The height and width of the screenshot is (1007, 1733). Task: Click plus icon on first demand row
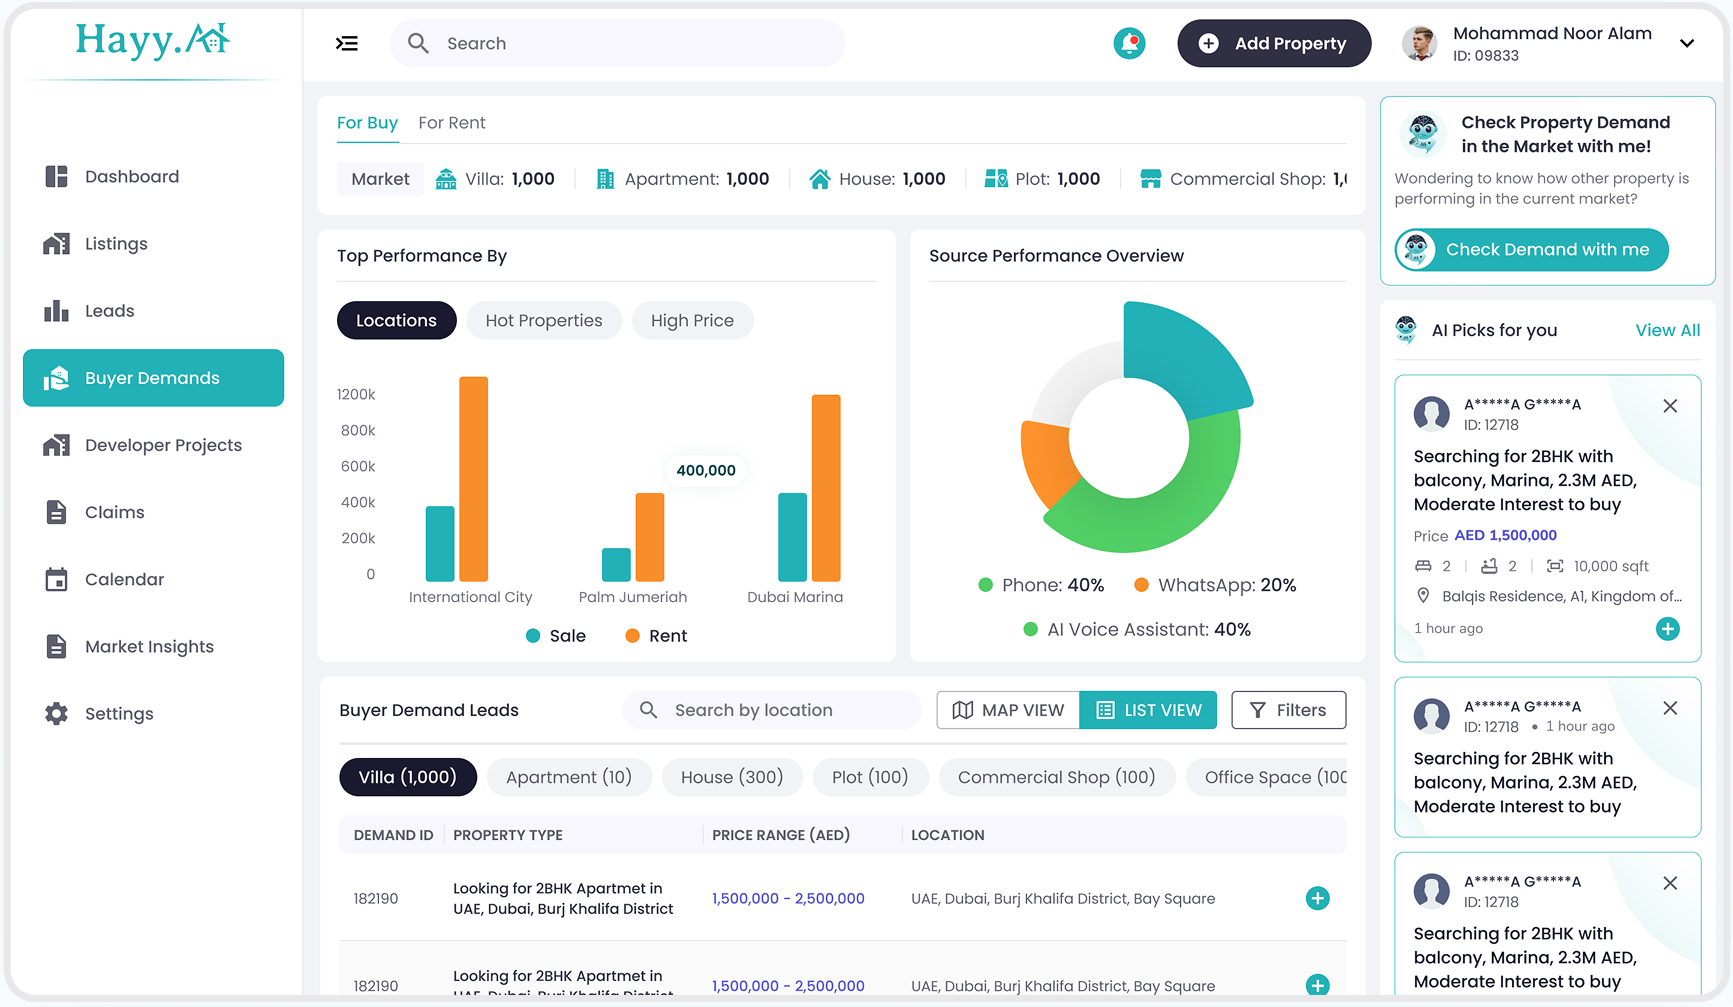(x=1317, y=898)
